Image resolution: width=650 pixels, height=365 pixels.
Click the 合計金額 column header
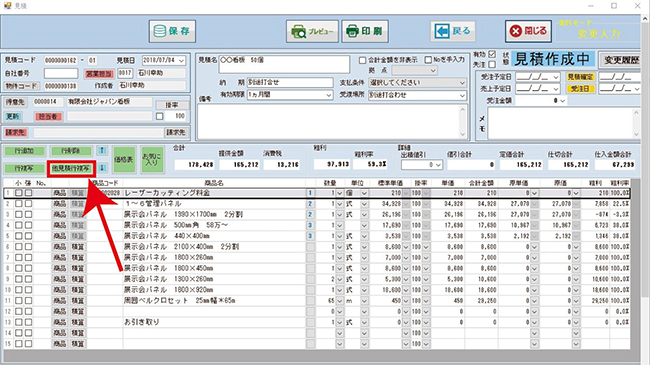481,183
